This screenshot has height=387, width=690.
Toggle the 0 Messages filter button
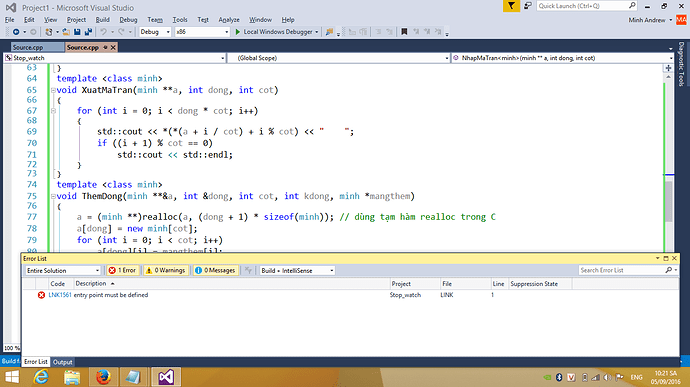(x=215, y=270)
